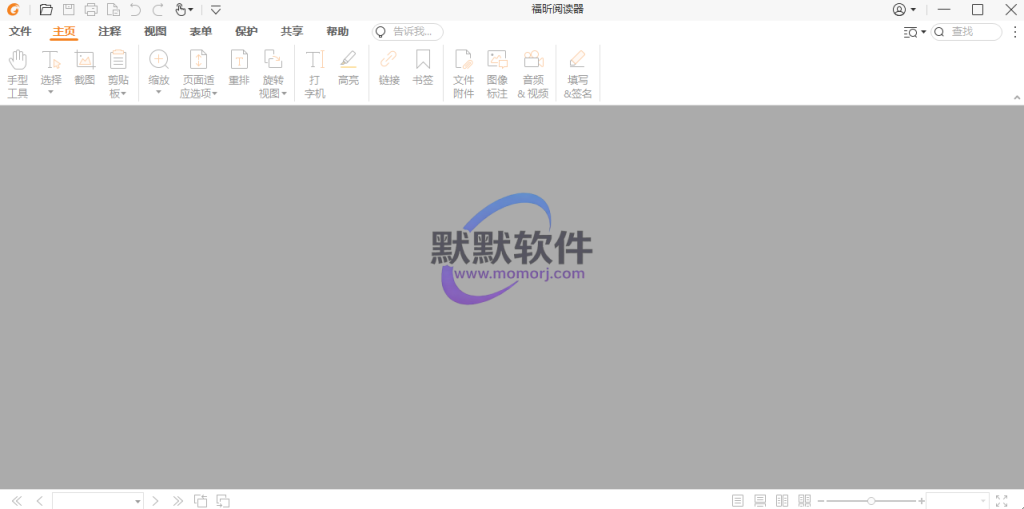1024x509 pixels.
Task: Click the Open file folder button
Action: pyautogui.click(x=46, y=10)
